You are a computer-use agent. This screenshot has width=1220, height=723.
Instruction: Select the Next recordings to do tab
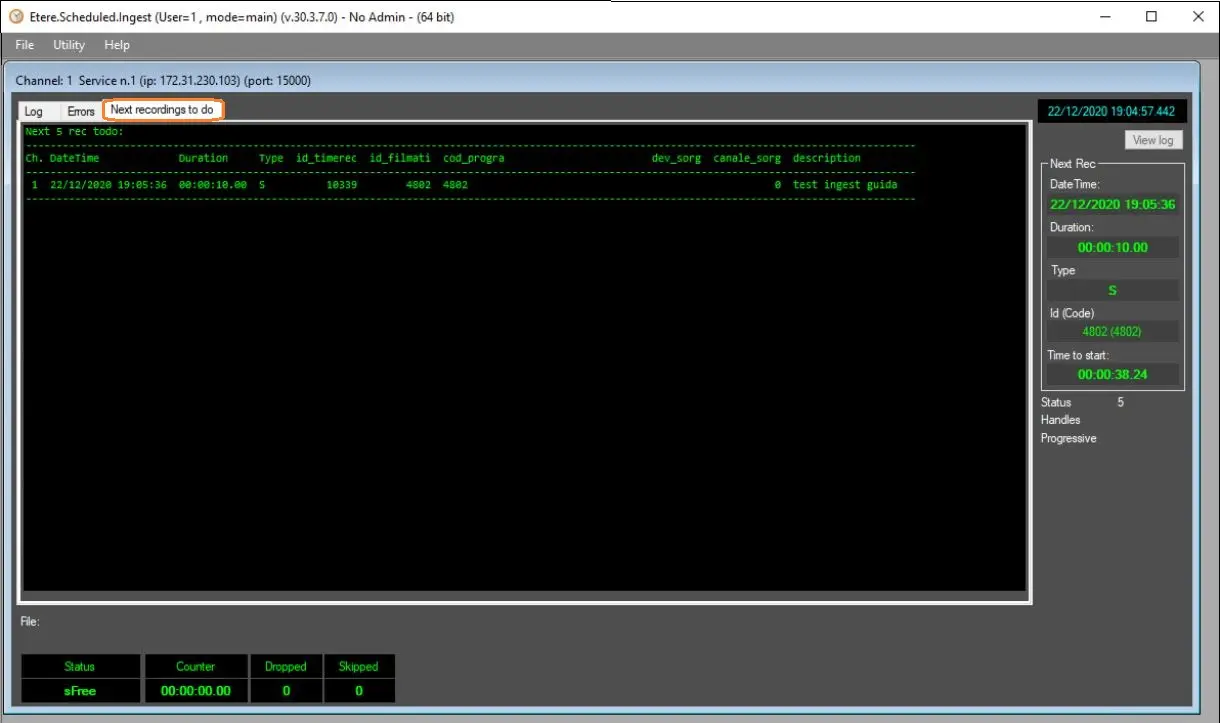pyautogui.click(x=162, y=110)
